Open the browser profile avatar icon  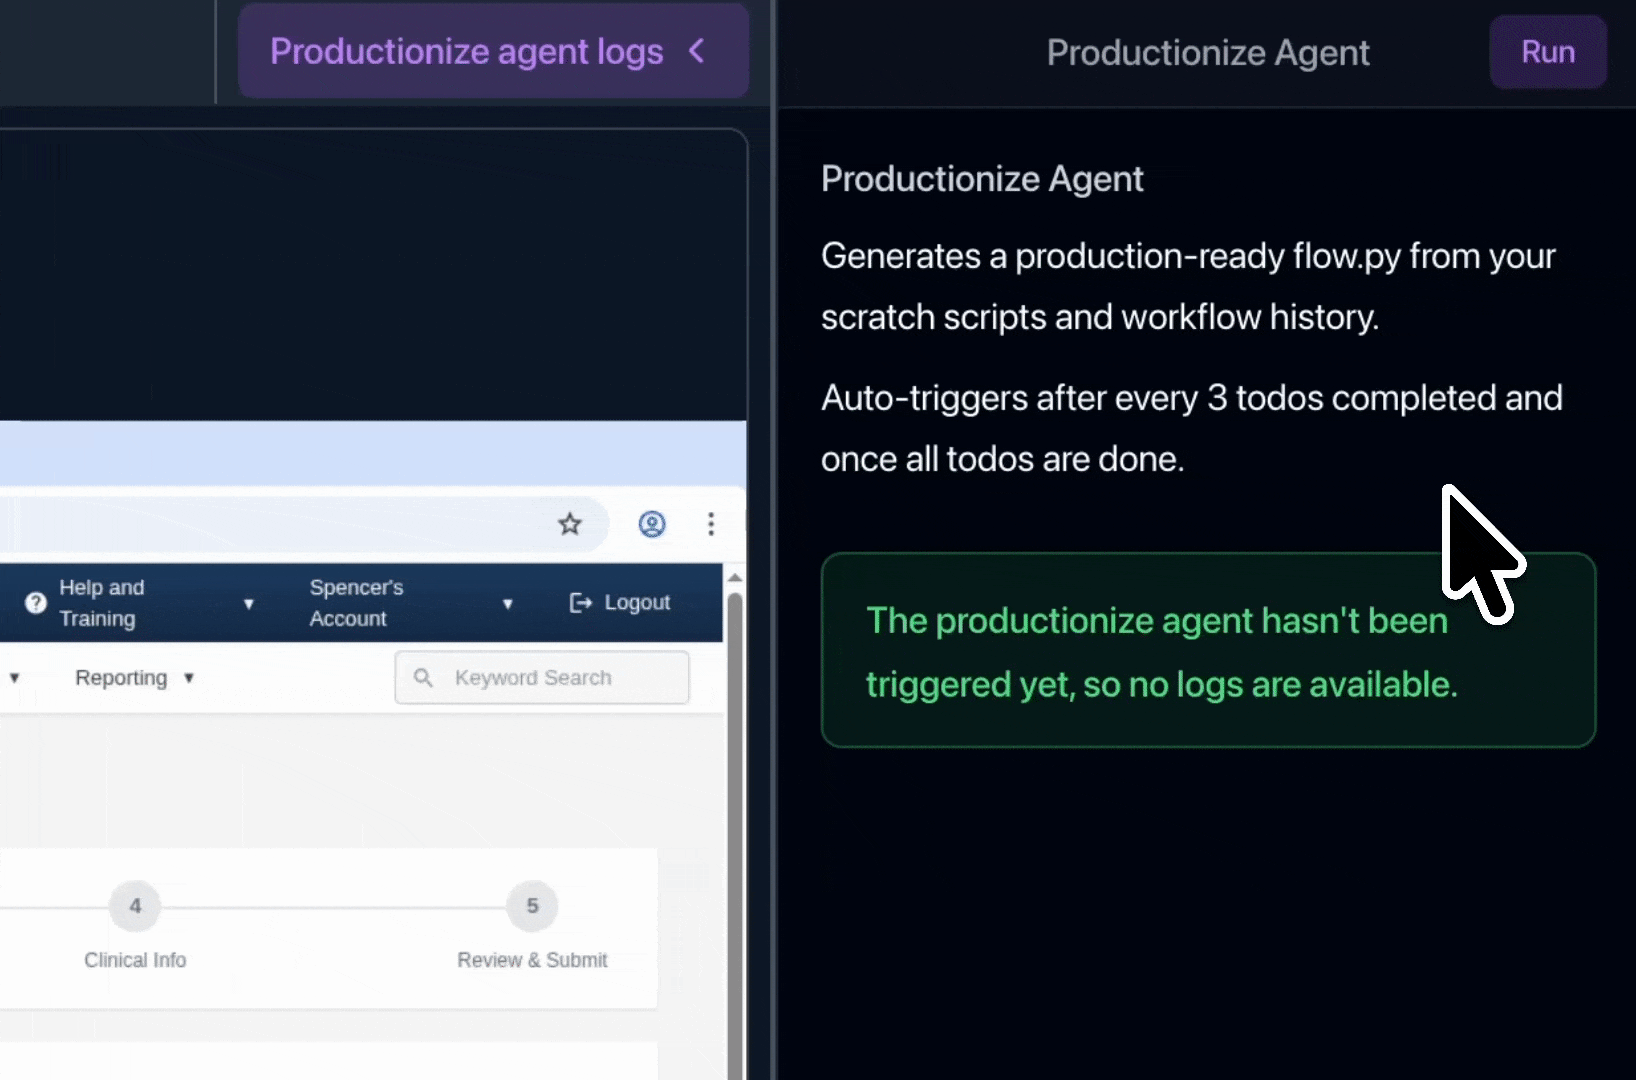(x=652, y=524)
